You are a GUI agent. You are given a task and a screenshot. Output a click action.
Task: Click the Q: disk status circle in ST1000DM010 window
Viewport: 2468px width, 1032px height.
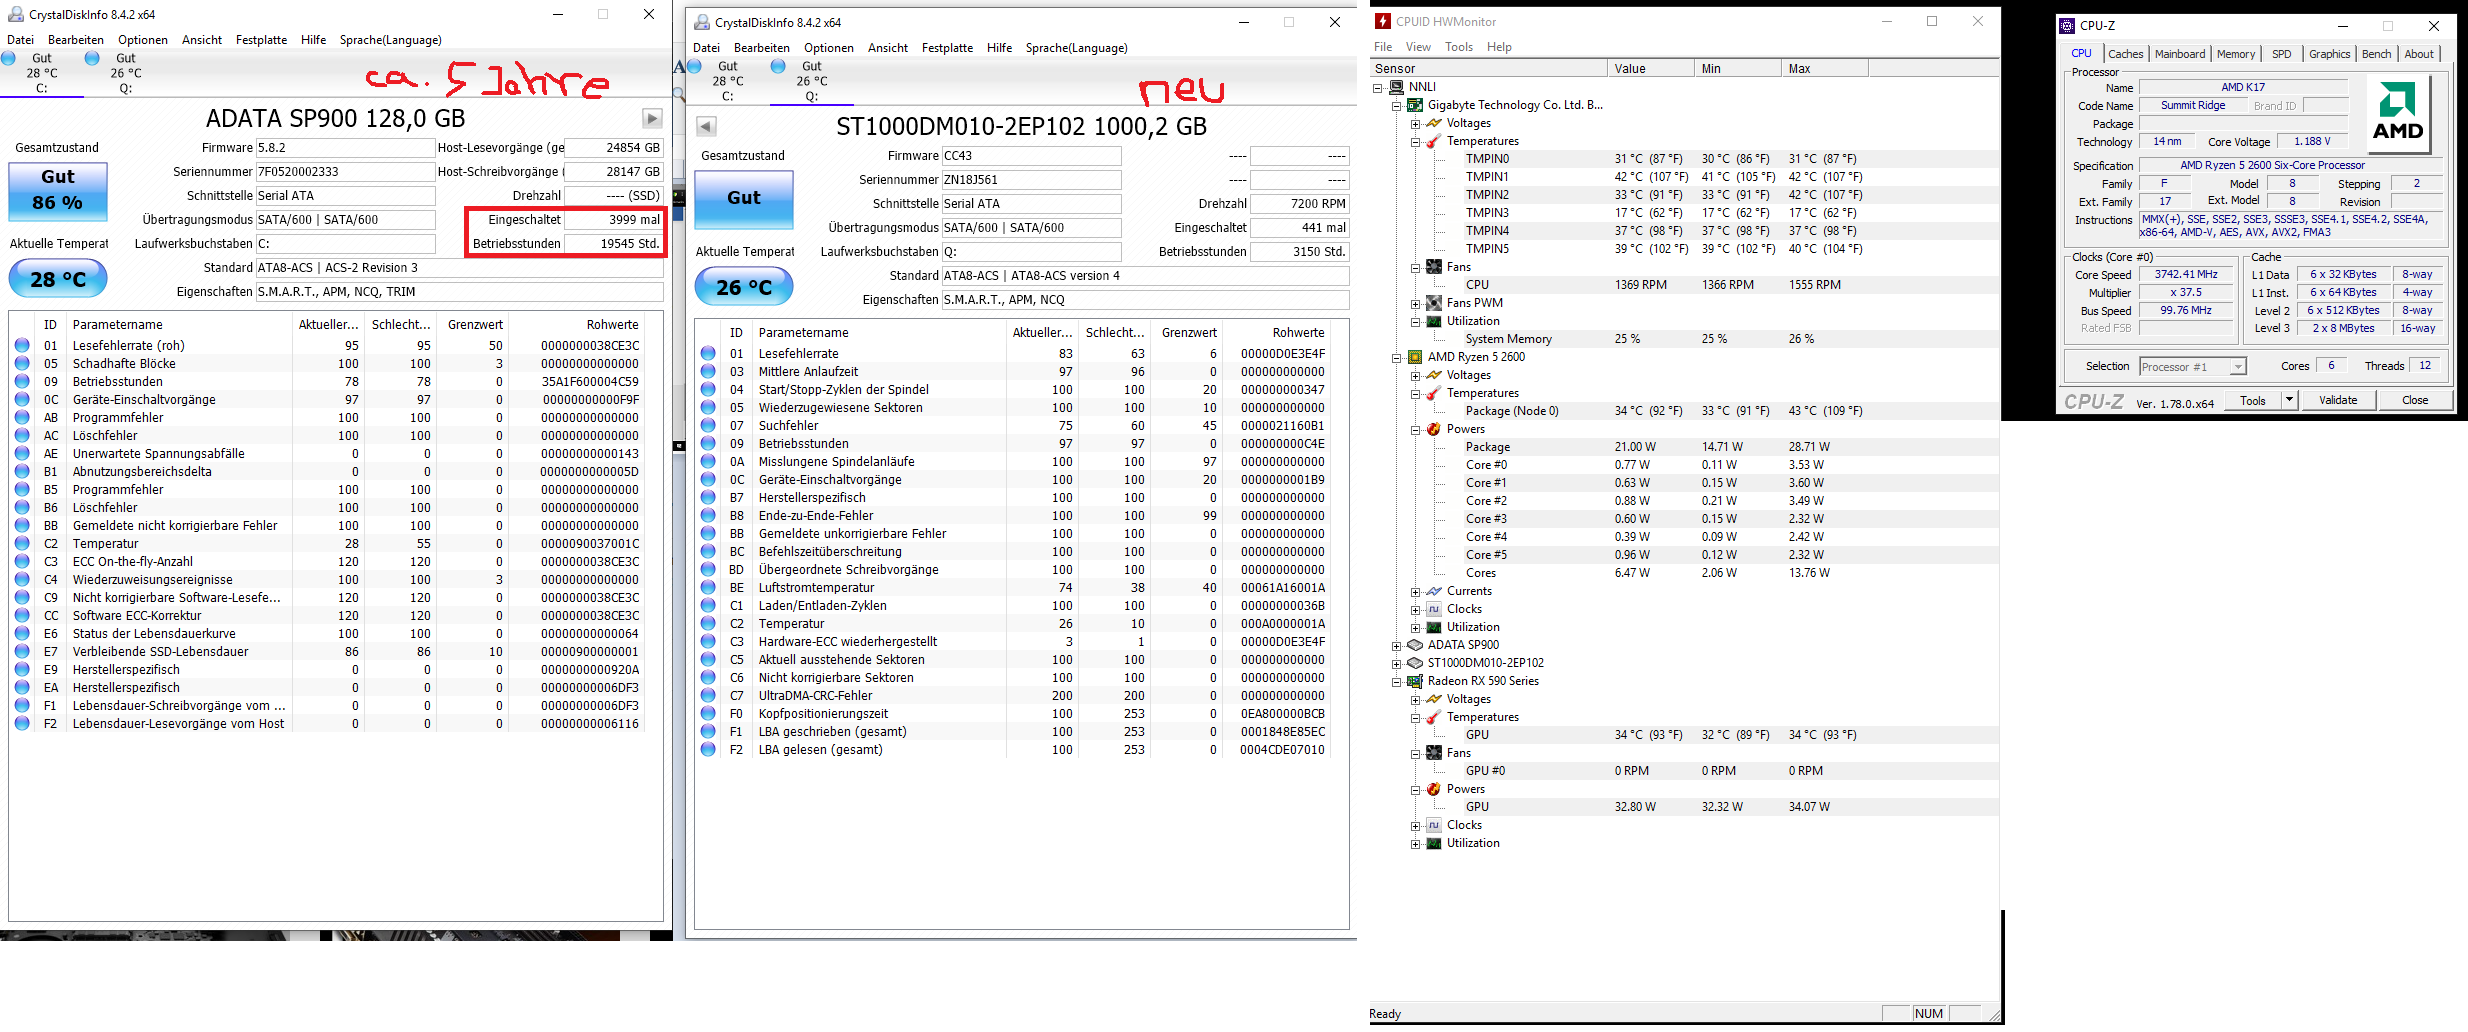coord(778,66)
